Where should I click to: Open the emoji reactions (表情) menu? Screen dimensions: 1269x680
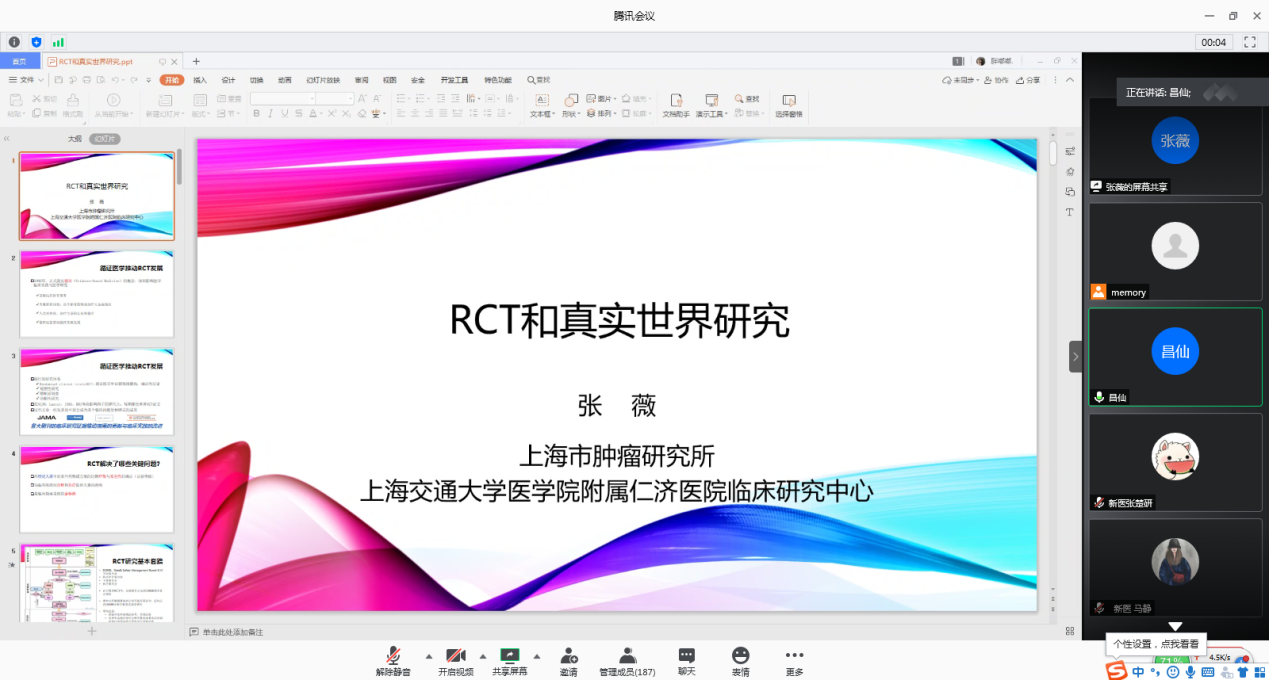(740, 656)
